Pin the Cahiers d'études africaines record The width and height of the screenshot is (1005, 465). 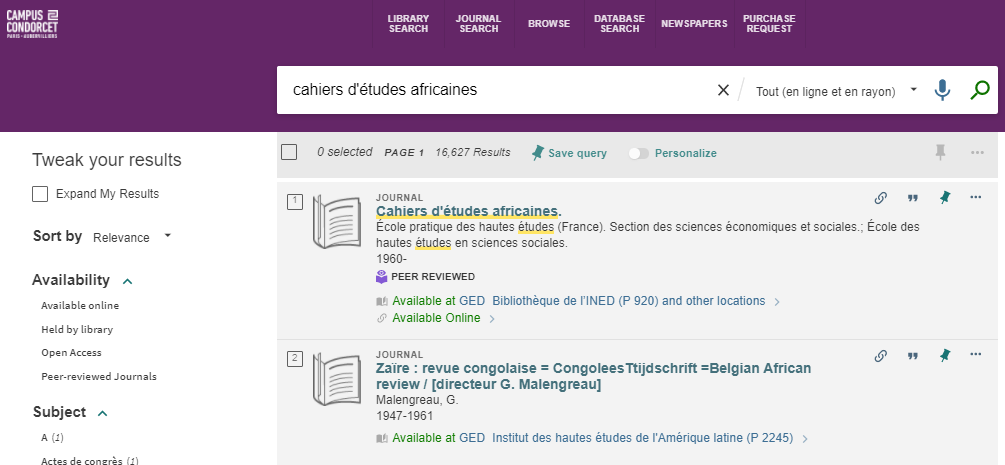click(x=944, y=198)
